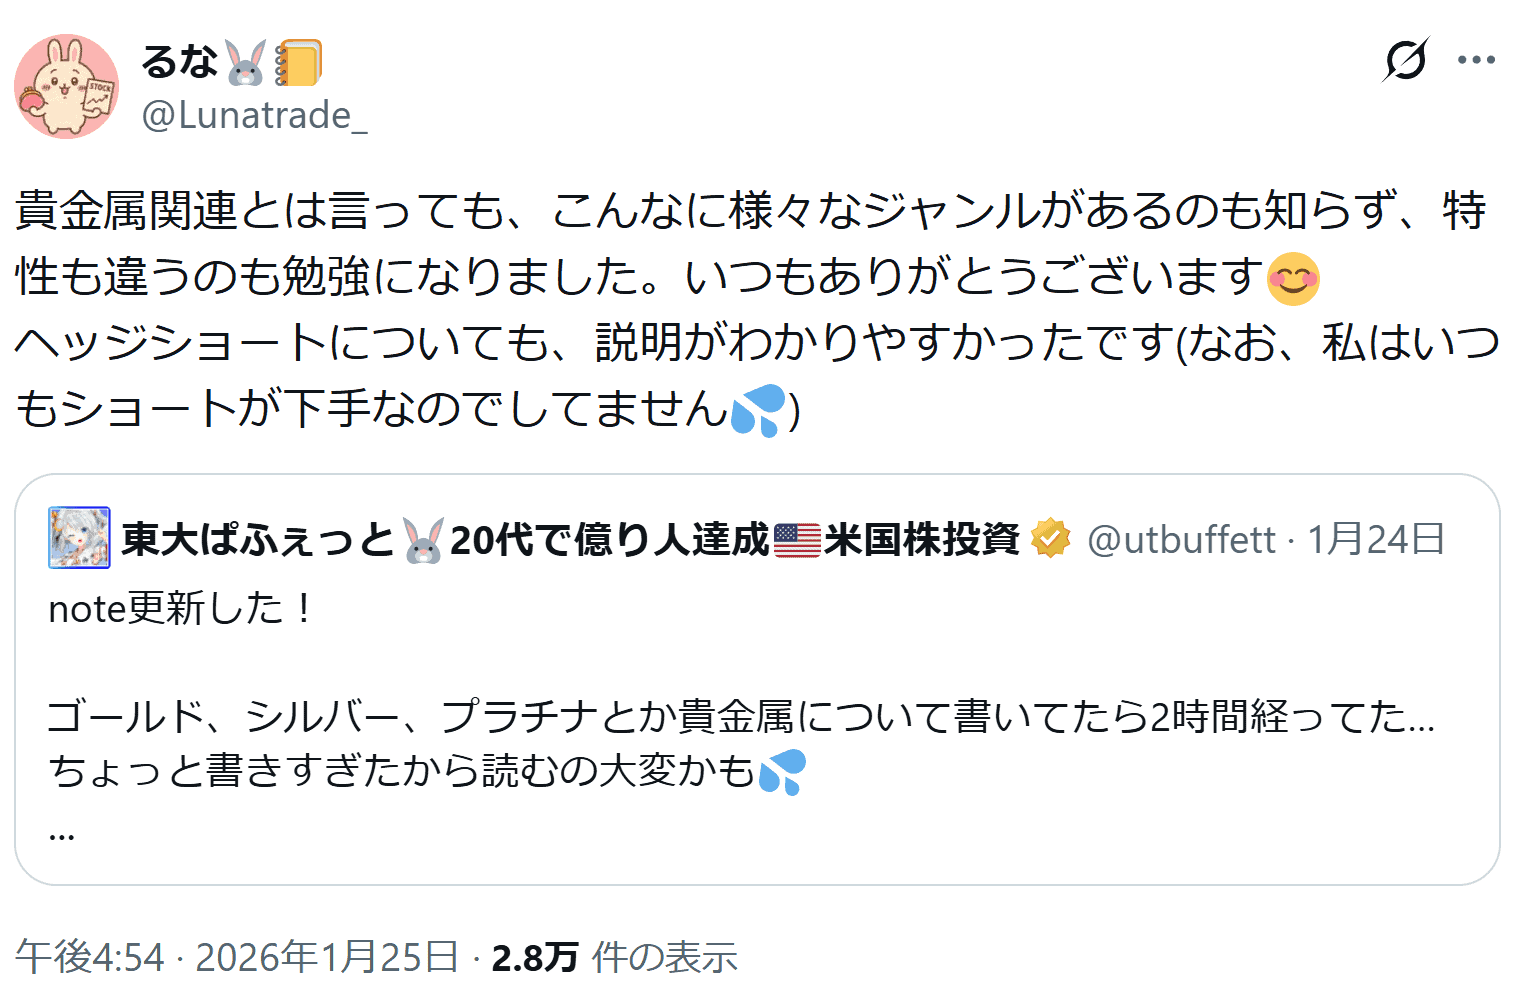
Task: Open the るな display name link
Action: [179, 62]
